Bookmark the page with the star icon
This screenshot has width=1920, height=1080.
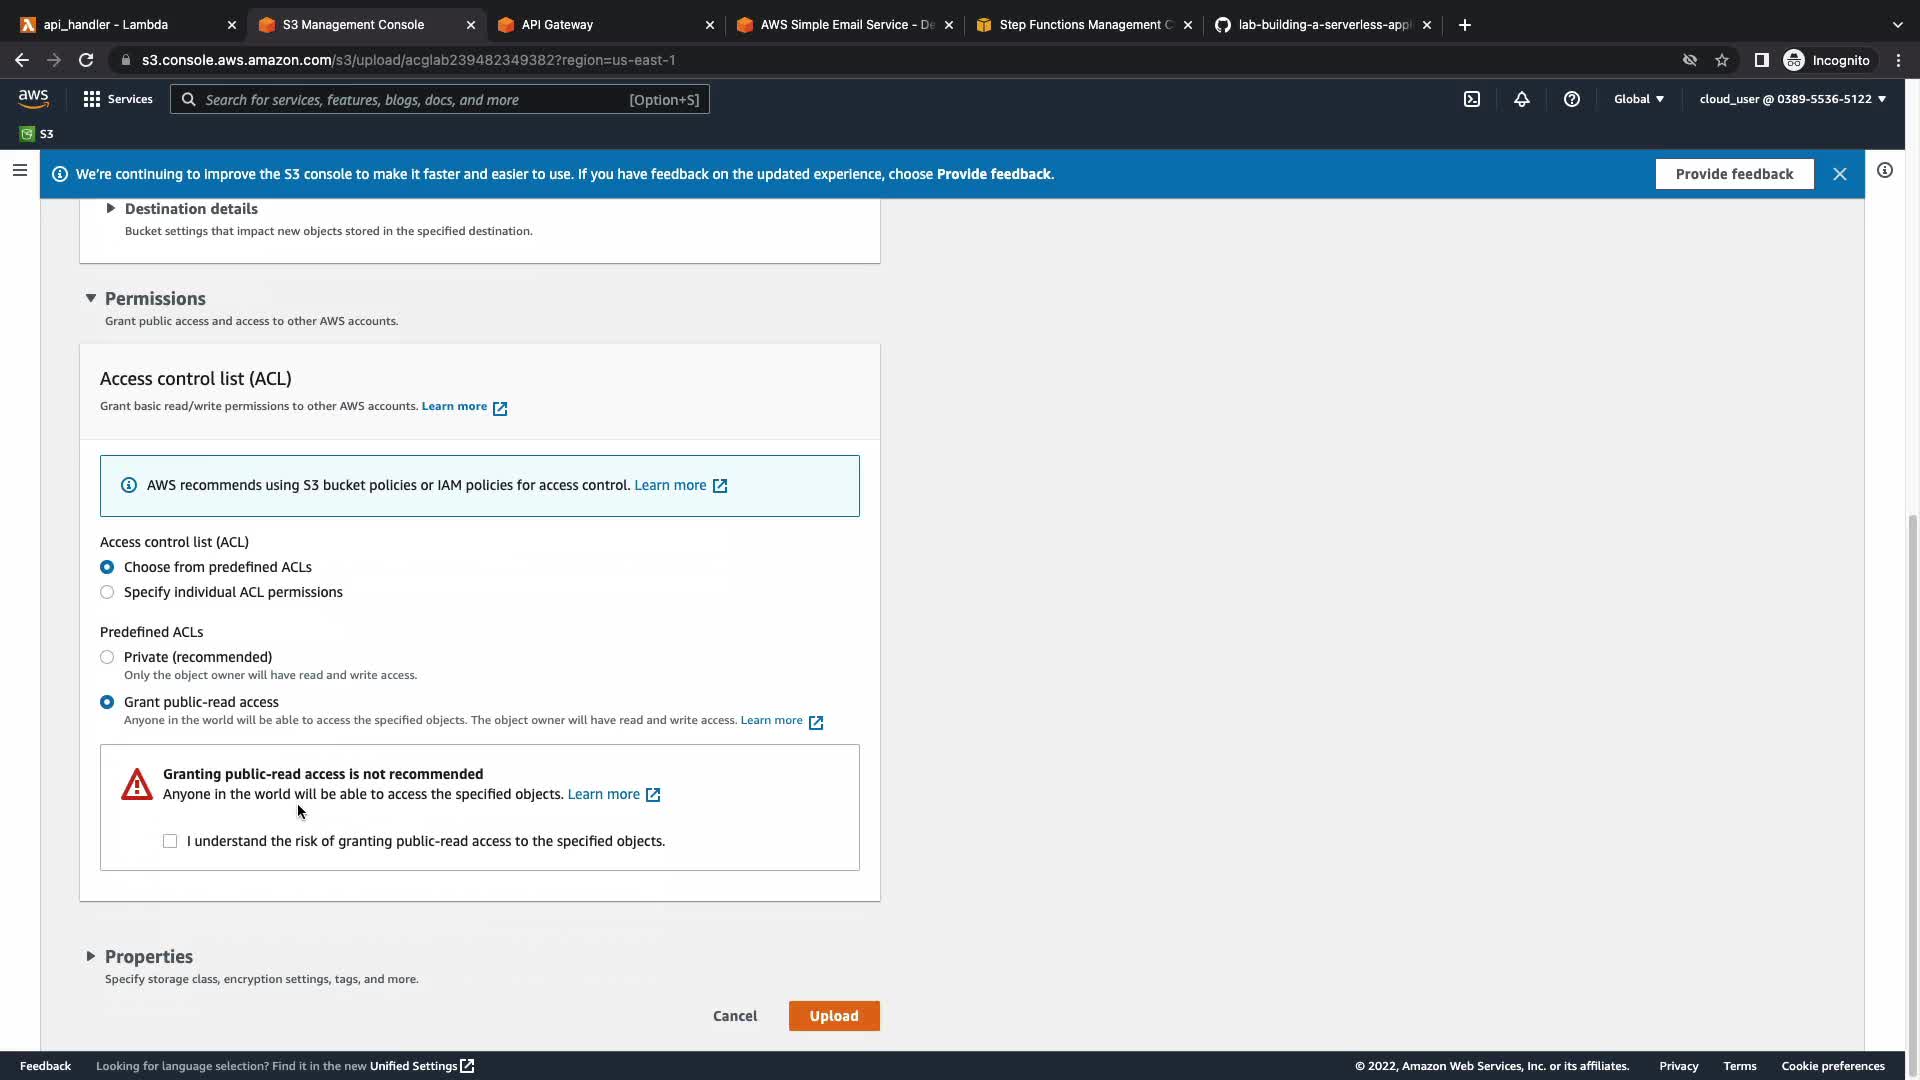click(x=1721, y=60)
